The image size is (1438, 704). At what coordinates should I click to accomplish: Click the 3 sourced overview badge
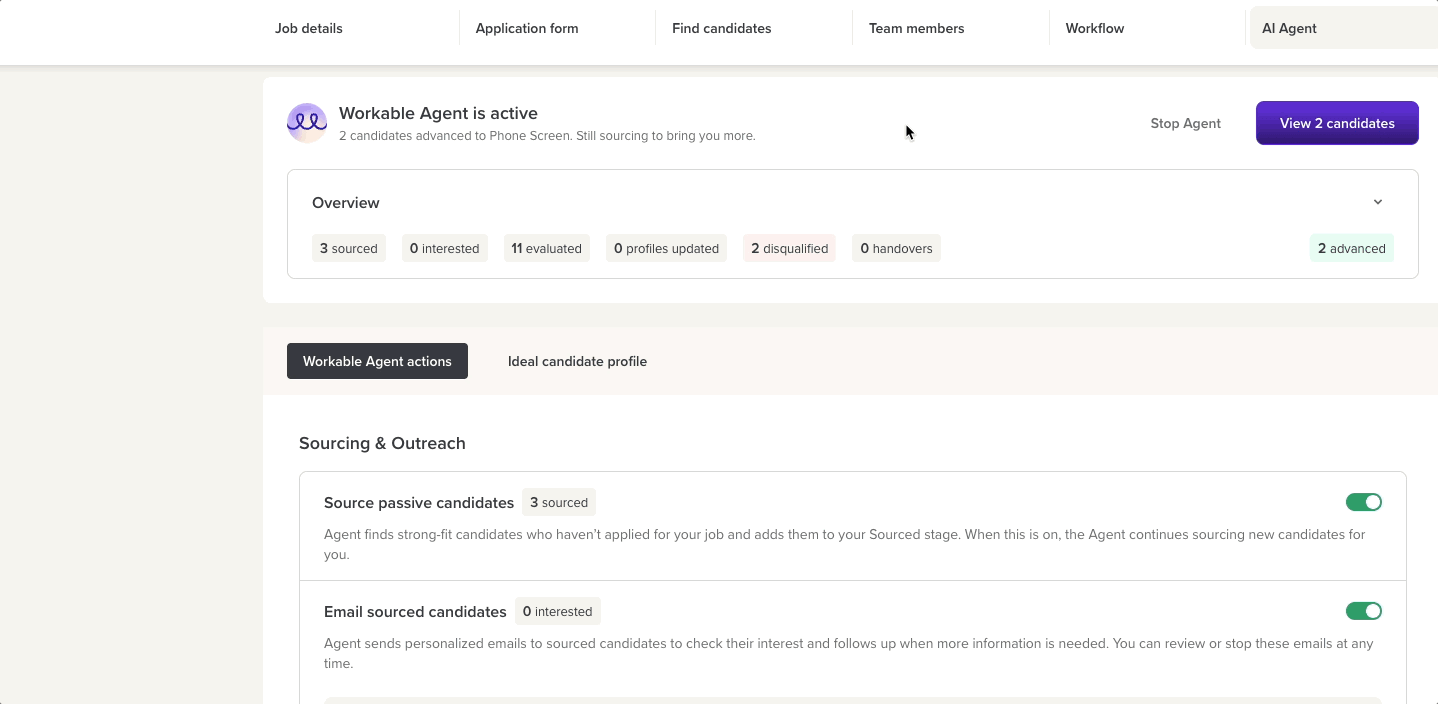348,248
